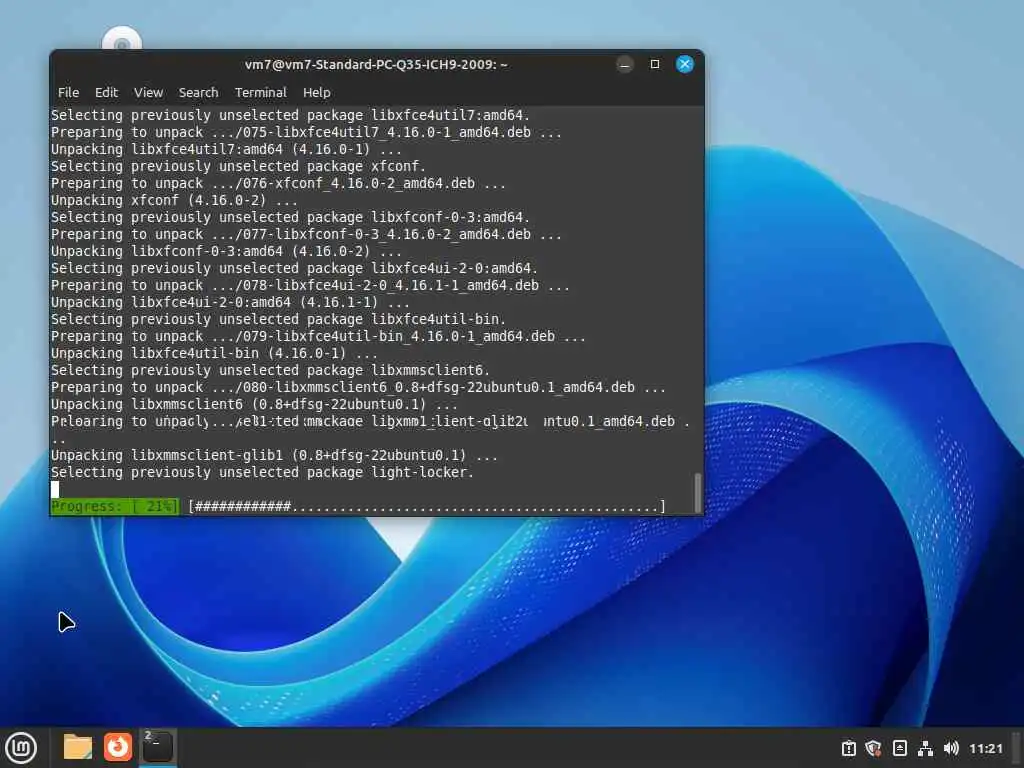Maximize the terminal window

(655, 64)
